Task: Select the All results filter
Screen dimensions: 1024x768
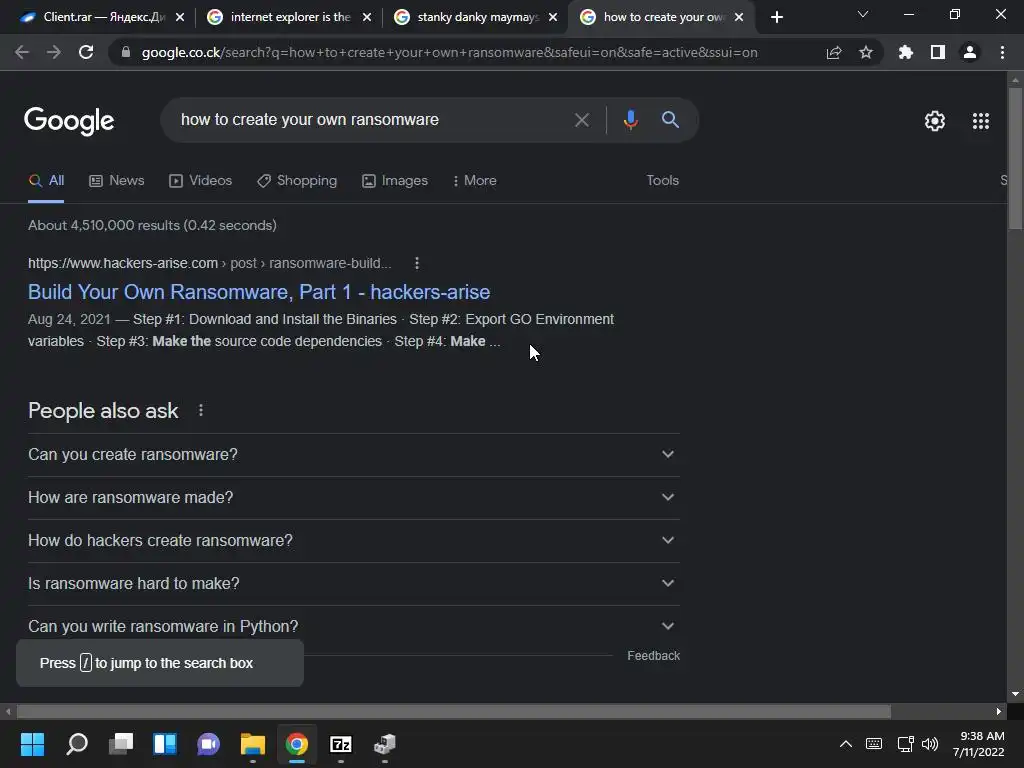Action: coord(46,181)
